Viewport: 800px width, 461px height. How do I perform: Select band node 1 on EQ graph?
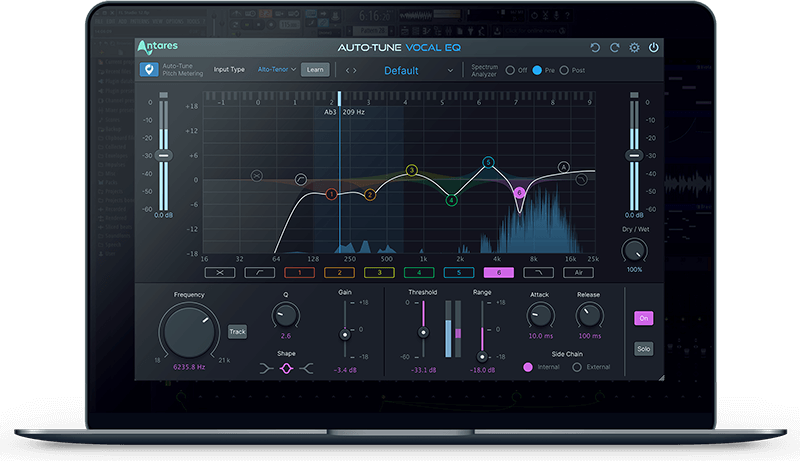331,194
